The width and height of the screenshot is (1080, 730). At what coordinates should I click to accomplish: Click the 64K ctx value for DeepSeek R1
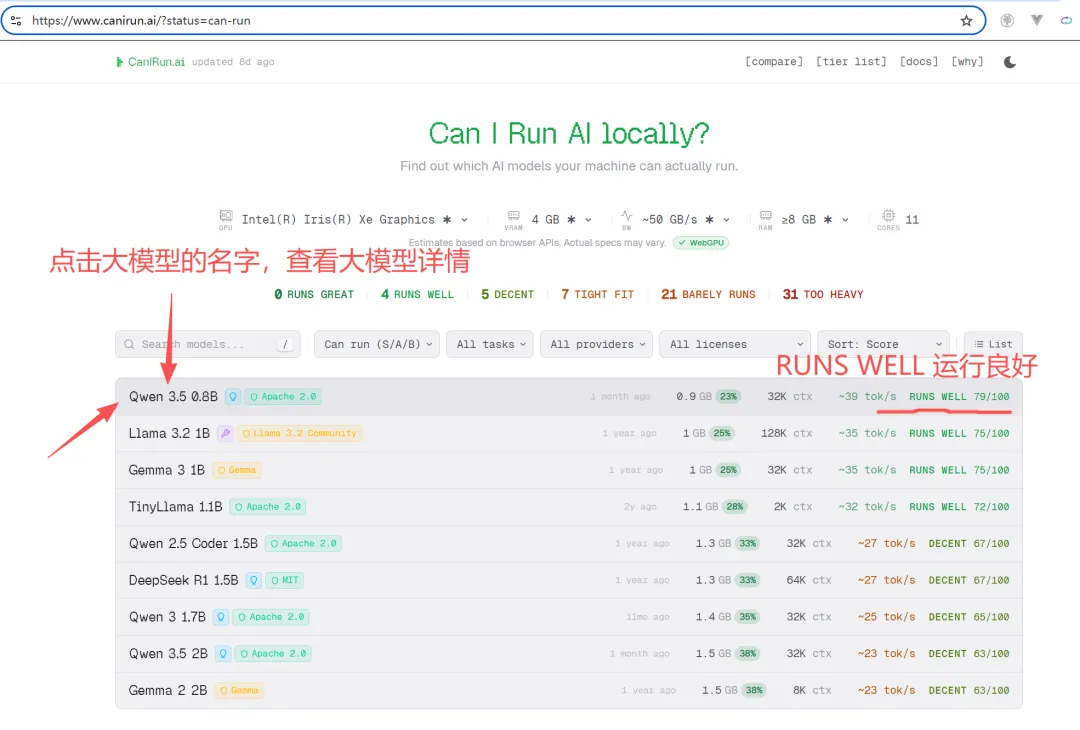[x=809, y=580]
